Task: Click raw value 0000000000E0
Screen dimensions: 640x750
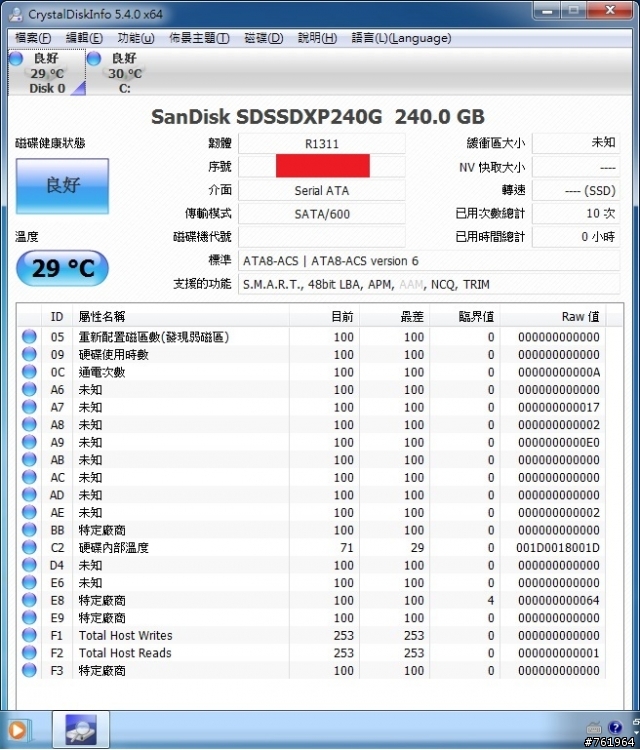Action: 559,442
